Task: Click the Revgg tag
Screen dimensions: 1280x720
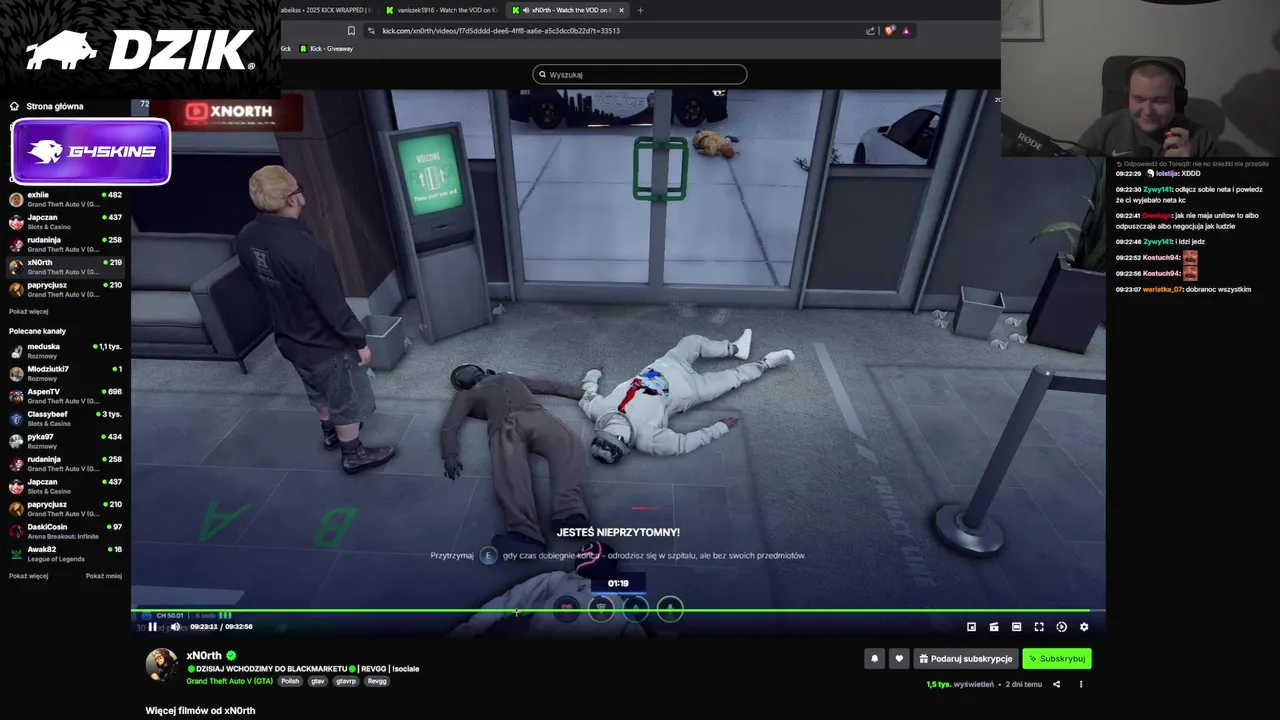Action: click(377, 681)
